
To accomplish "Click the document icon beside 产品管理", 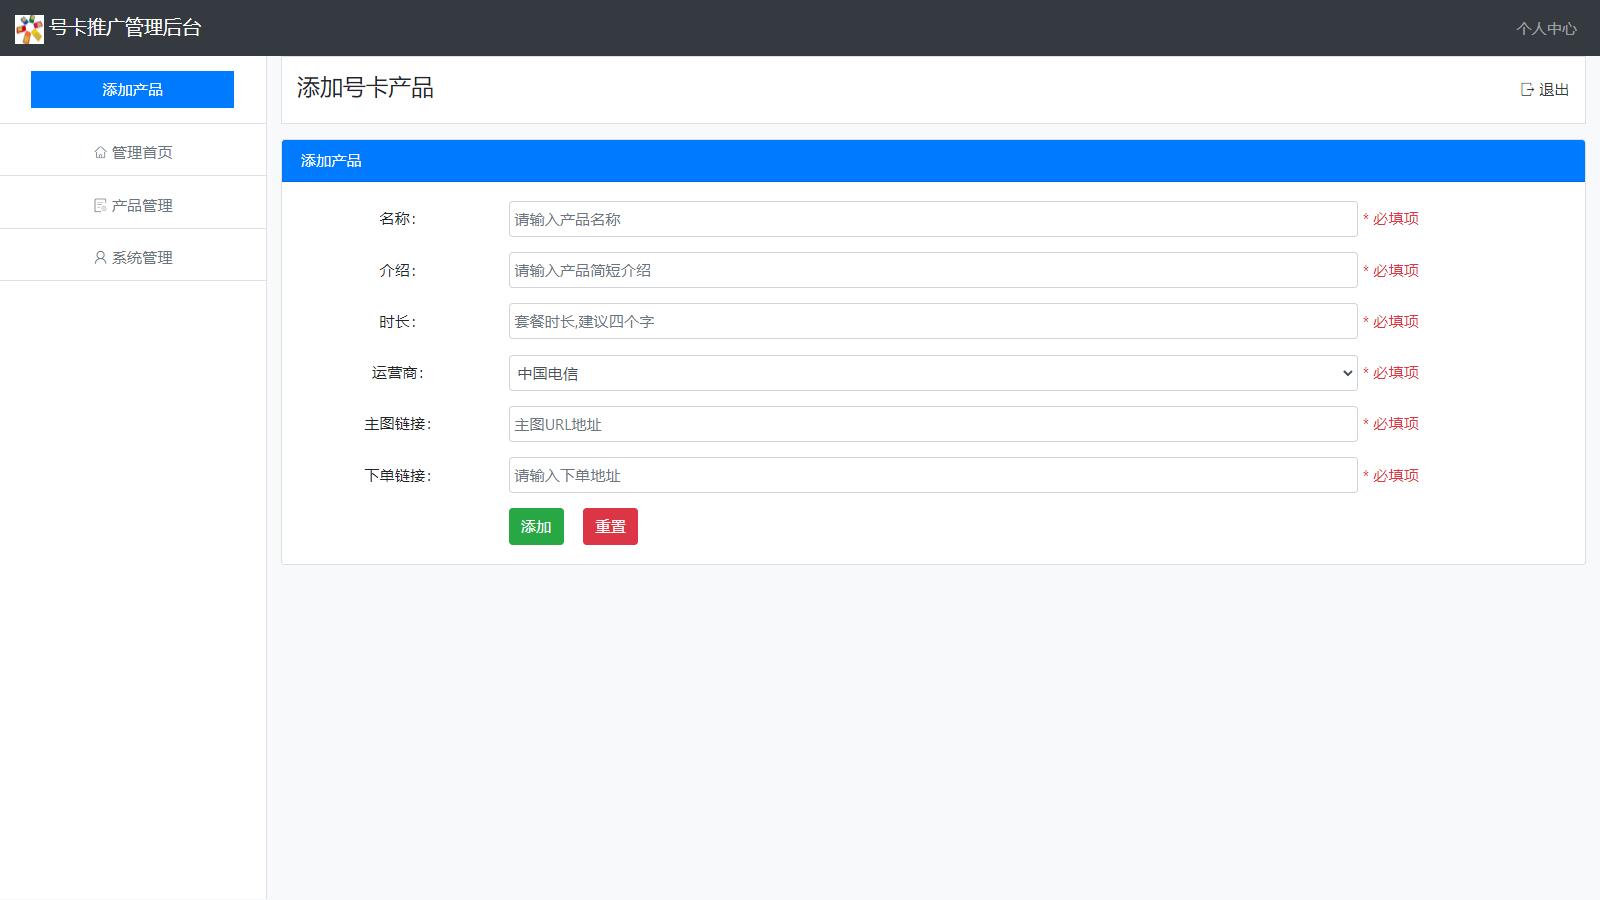I will 100,206.
